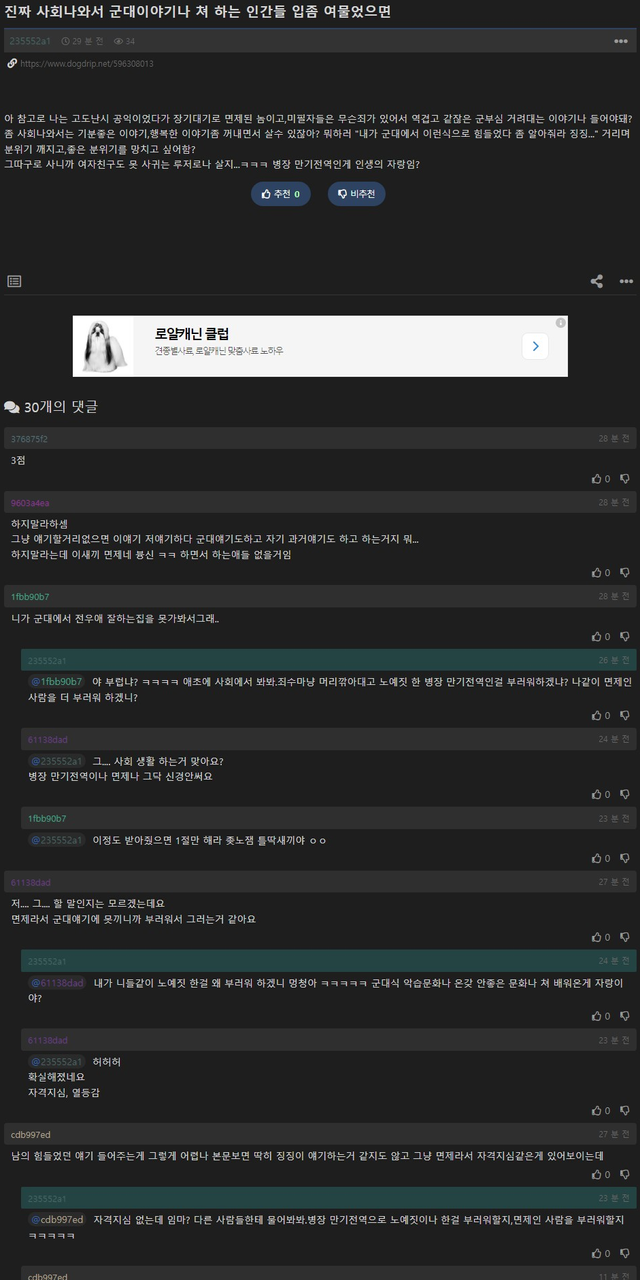This screenshot has width=640, height=1280.
Task: Dislike the '3점' comment by 376875f2
Action: 625,479
